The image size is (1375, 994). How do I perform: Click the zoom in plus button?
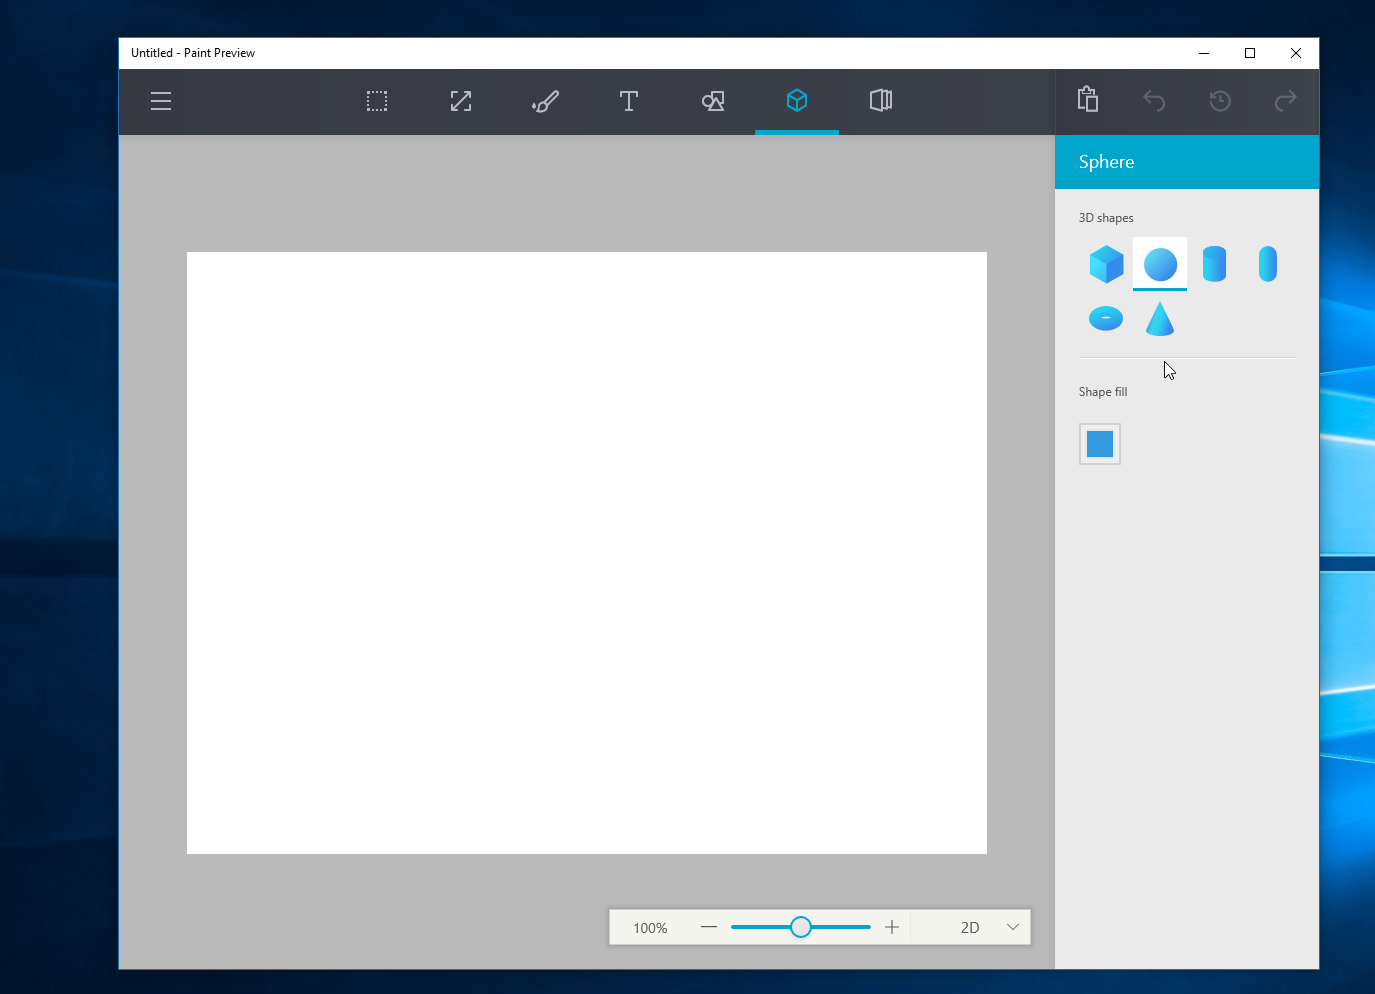(892, 927)
